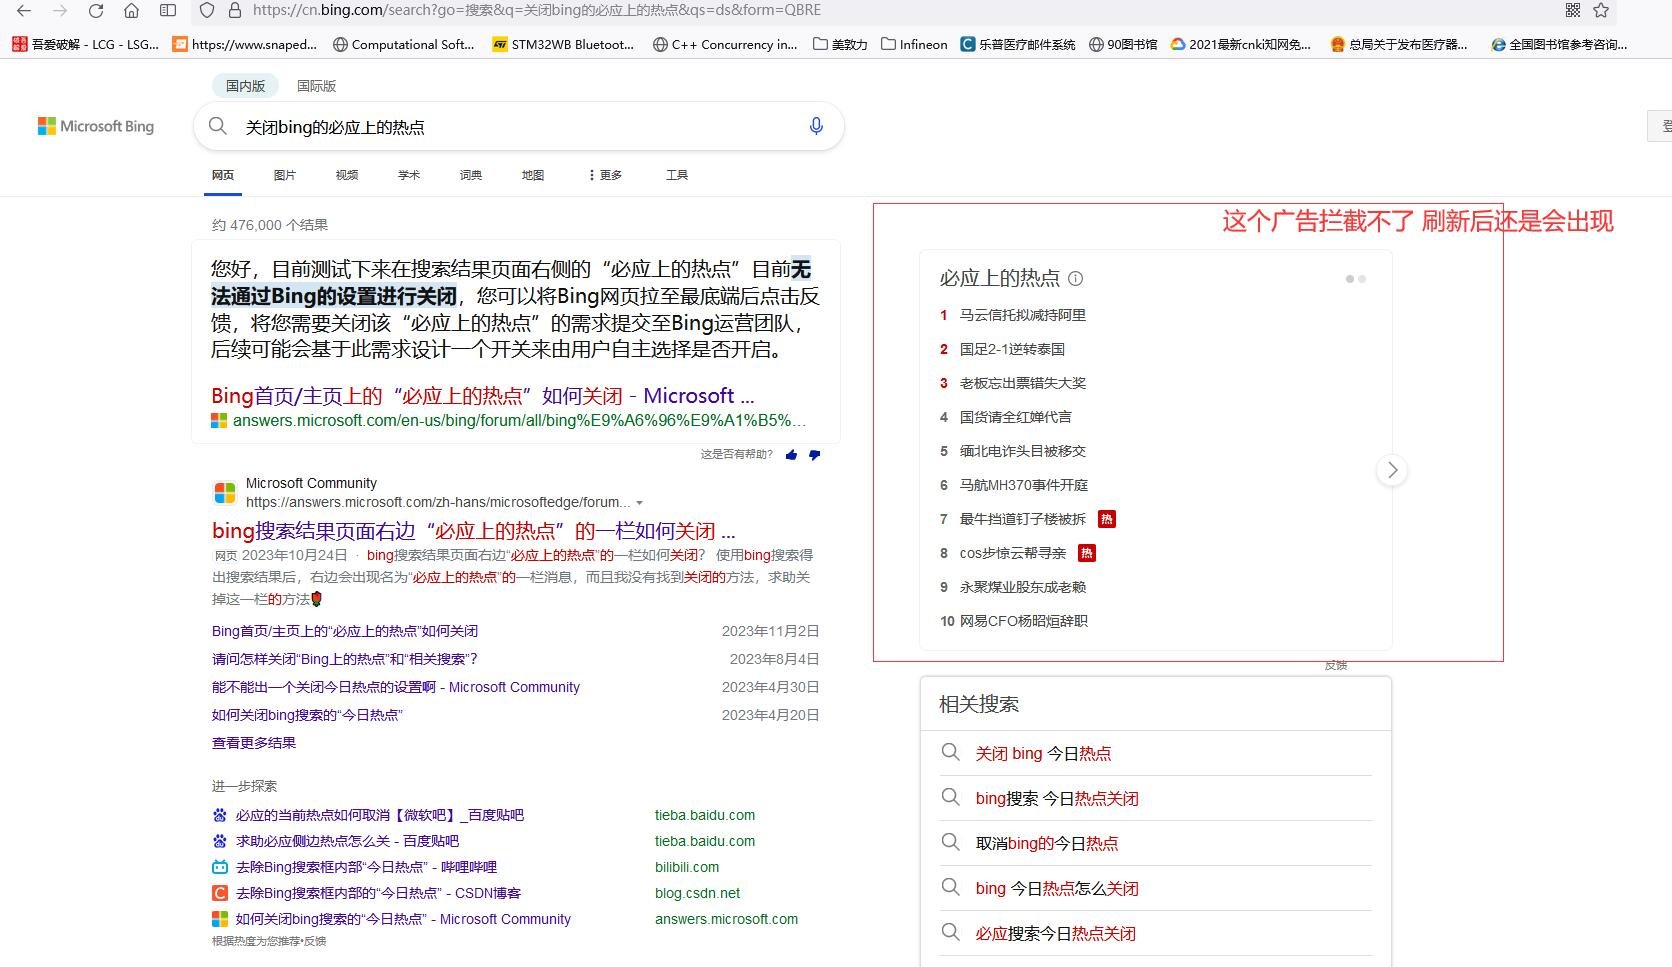Click the page reload icon
The width and height of the screenshot is (1672, 967).
pyautogui.click(x=95, y=10)
